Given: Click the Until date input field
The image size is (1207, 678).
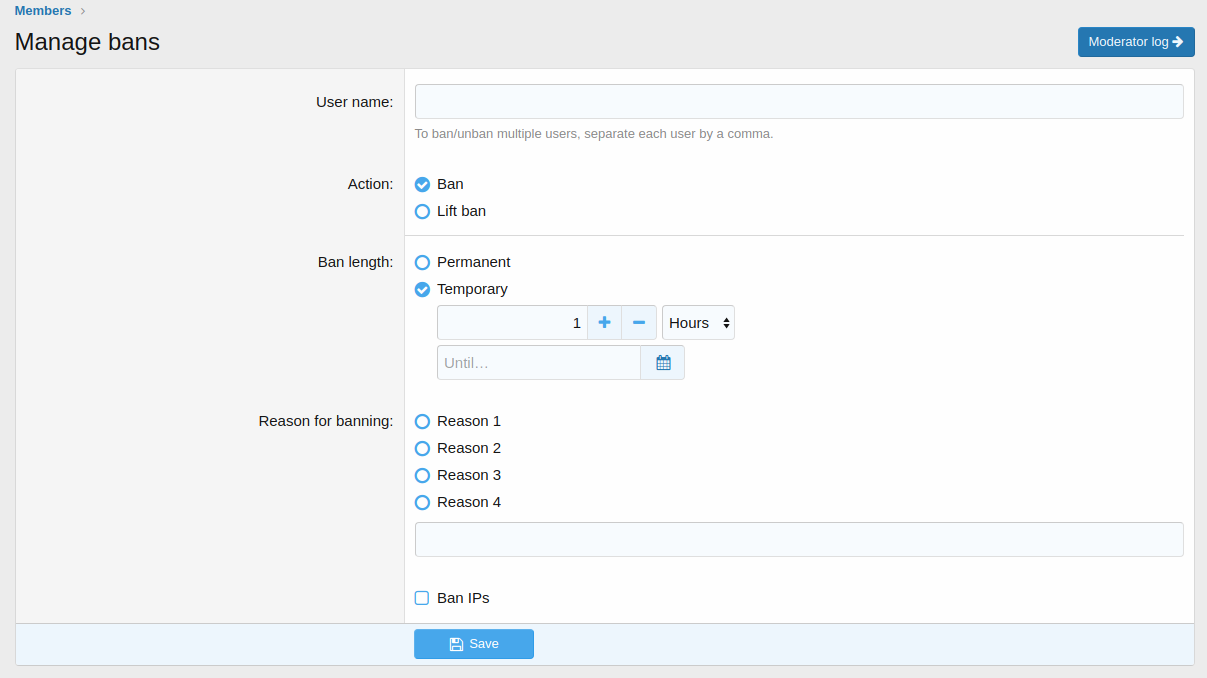Looking at the screenshot, I should point(538,363).
